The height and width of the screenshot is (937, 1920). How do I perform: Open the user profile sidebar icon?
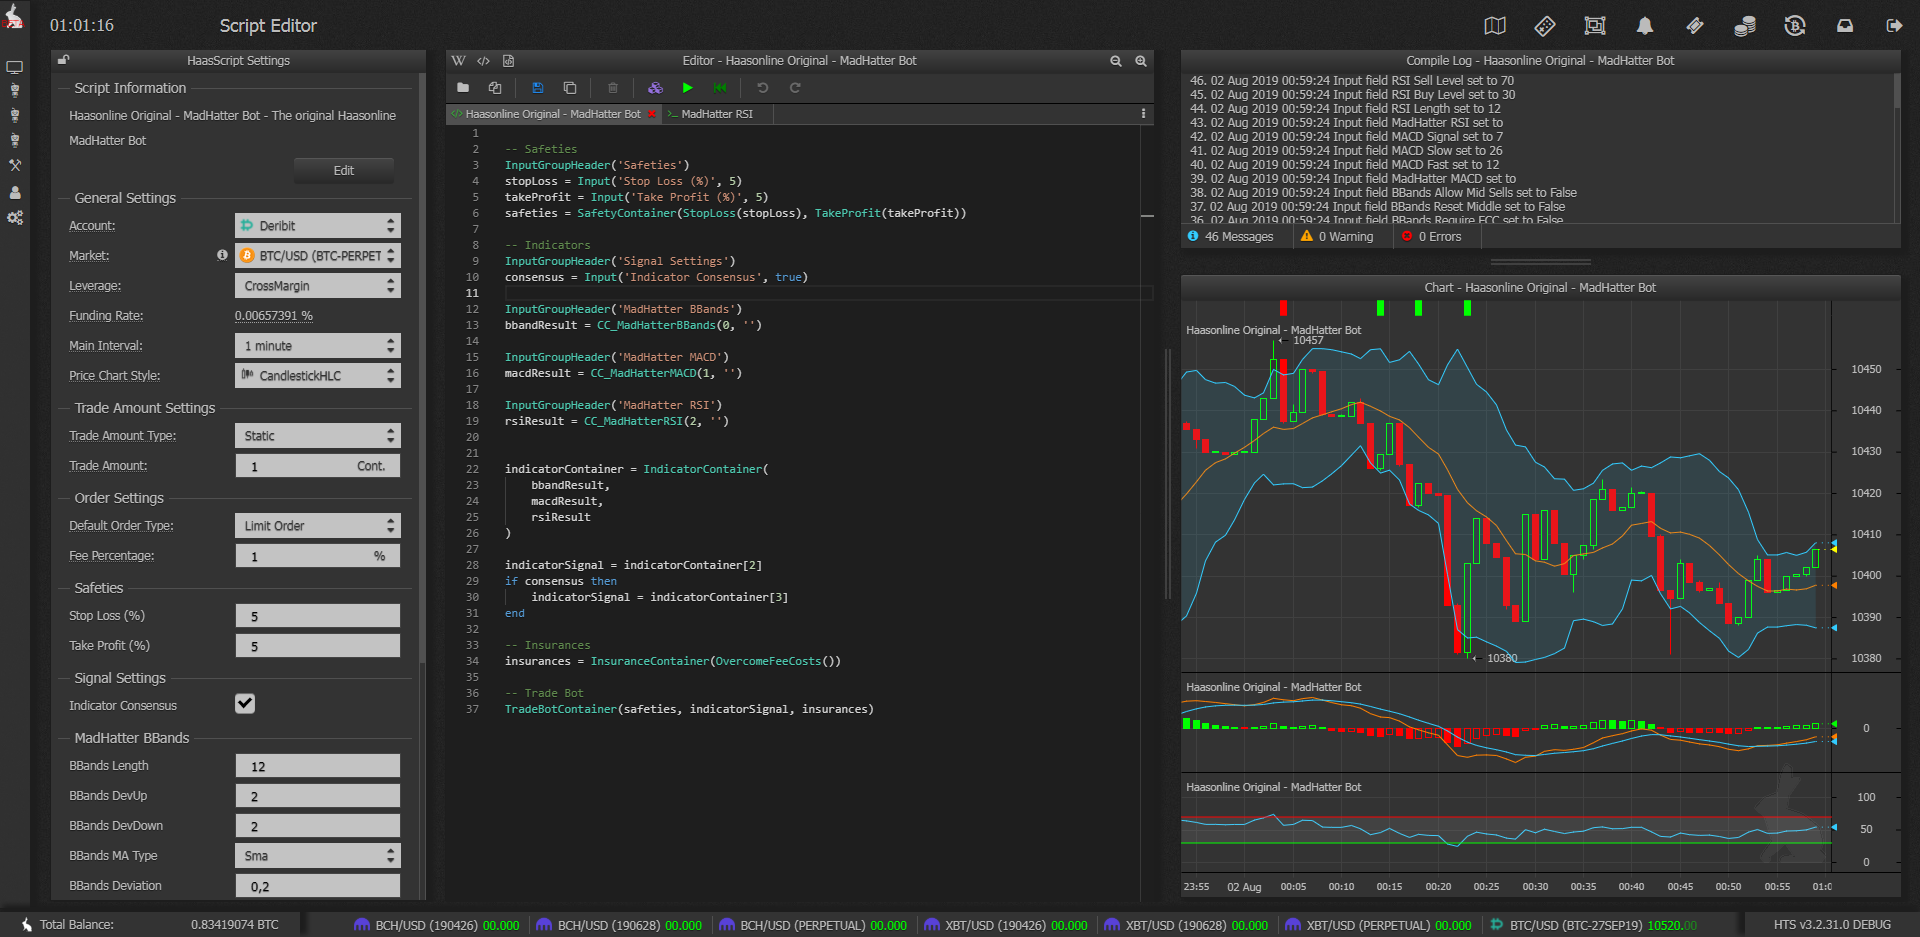coord(14,192)
